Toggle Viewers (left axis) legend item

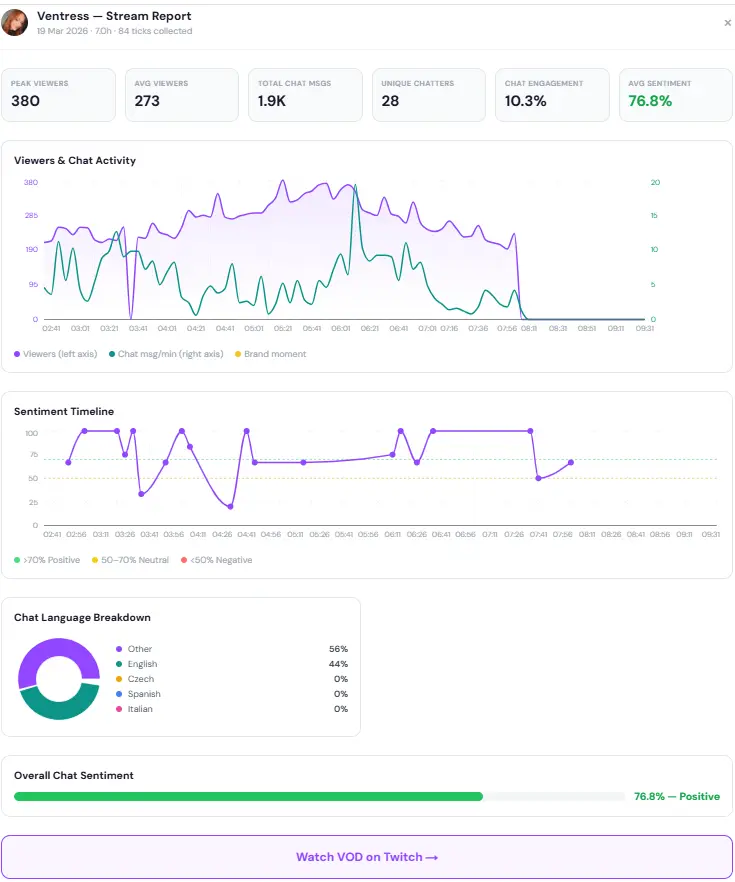click(x=56, y=354)
